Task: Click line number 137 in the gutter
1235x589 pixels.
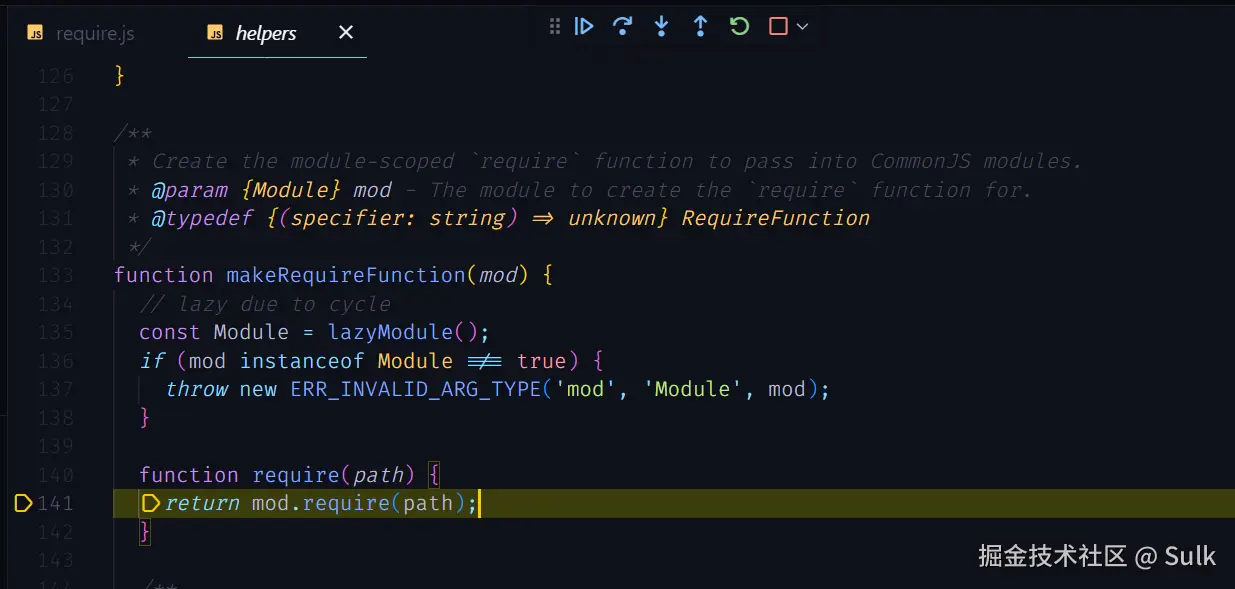Action: 56,389
